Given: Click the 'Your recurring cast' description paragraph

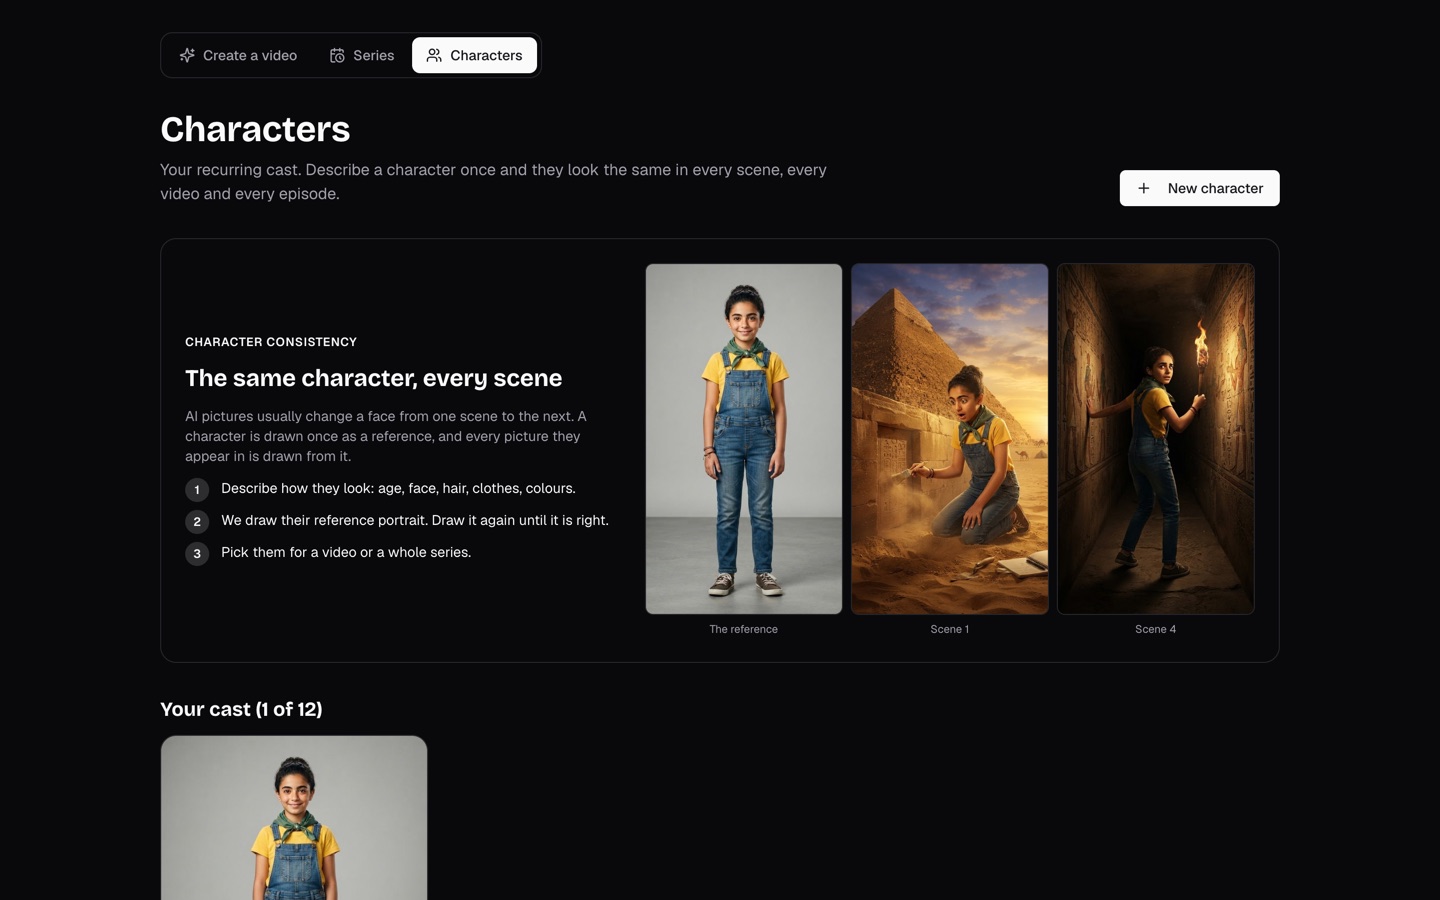Looking at the screenshot, I should (x=493, y=182).
